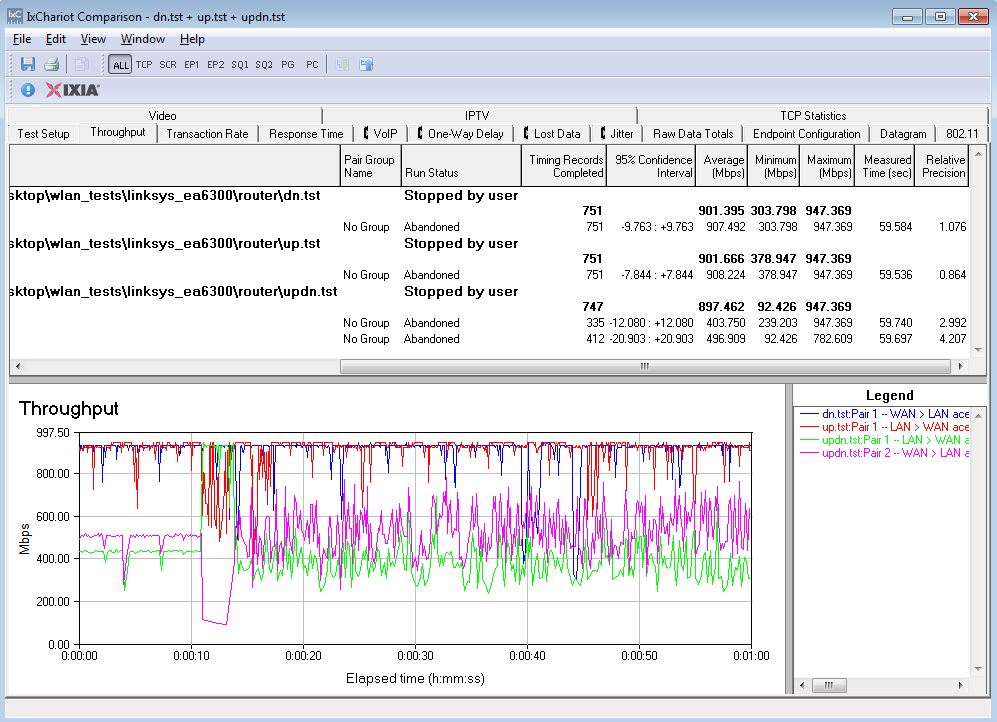Switch to the VoIP tab
The height and width of the screenshot is (722, 997).
pos(380,133)
